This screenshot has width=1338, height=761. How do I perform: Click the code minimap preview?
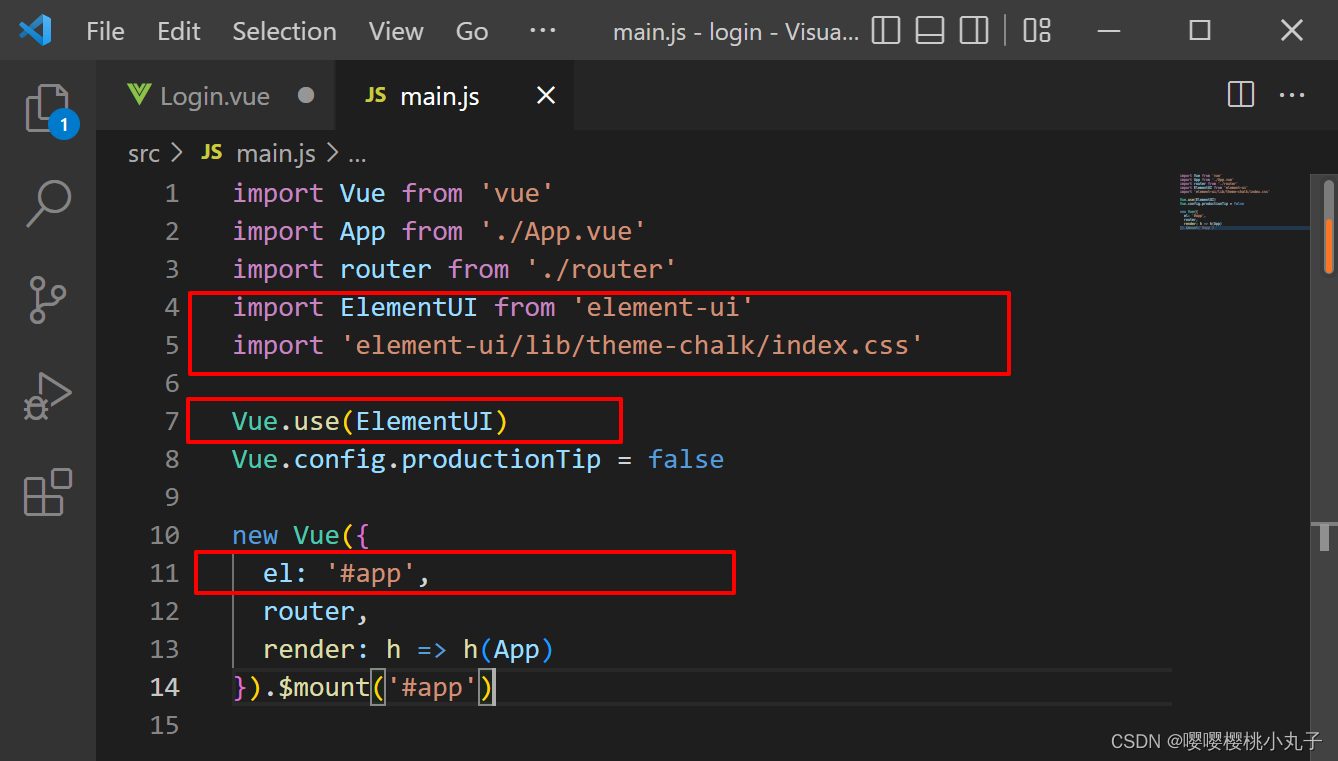(1243, 203)
